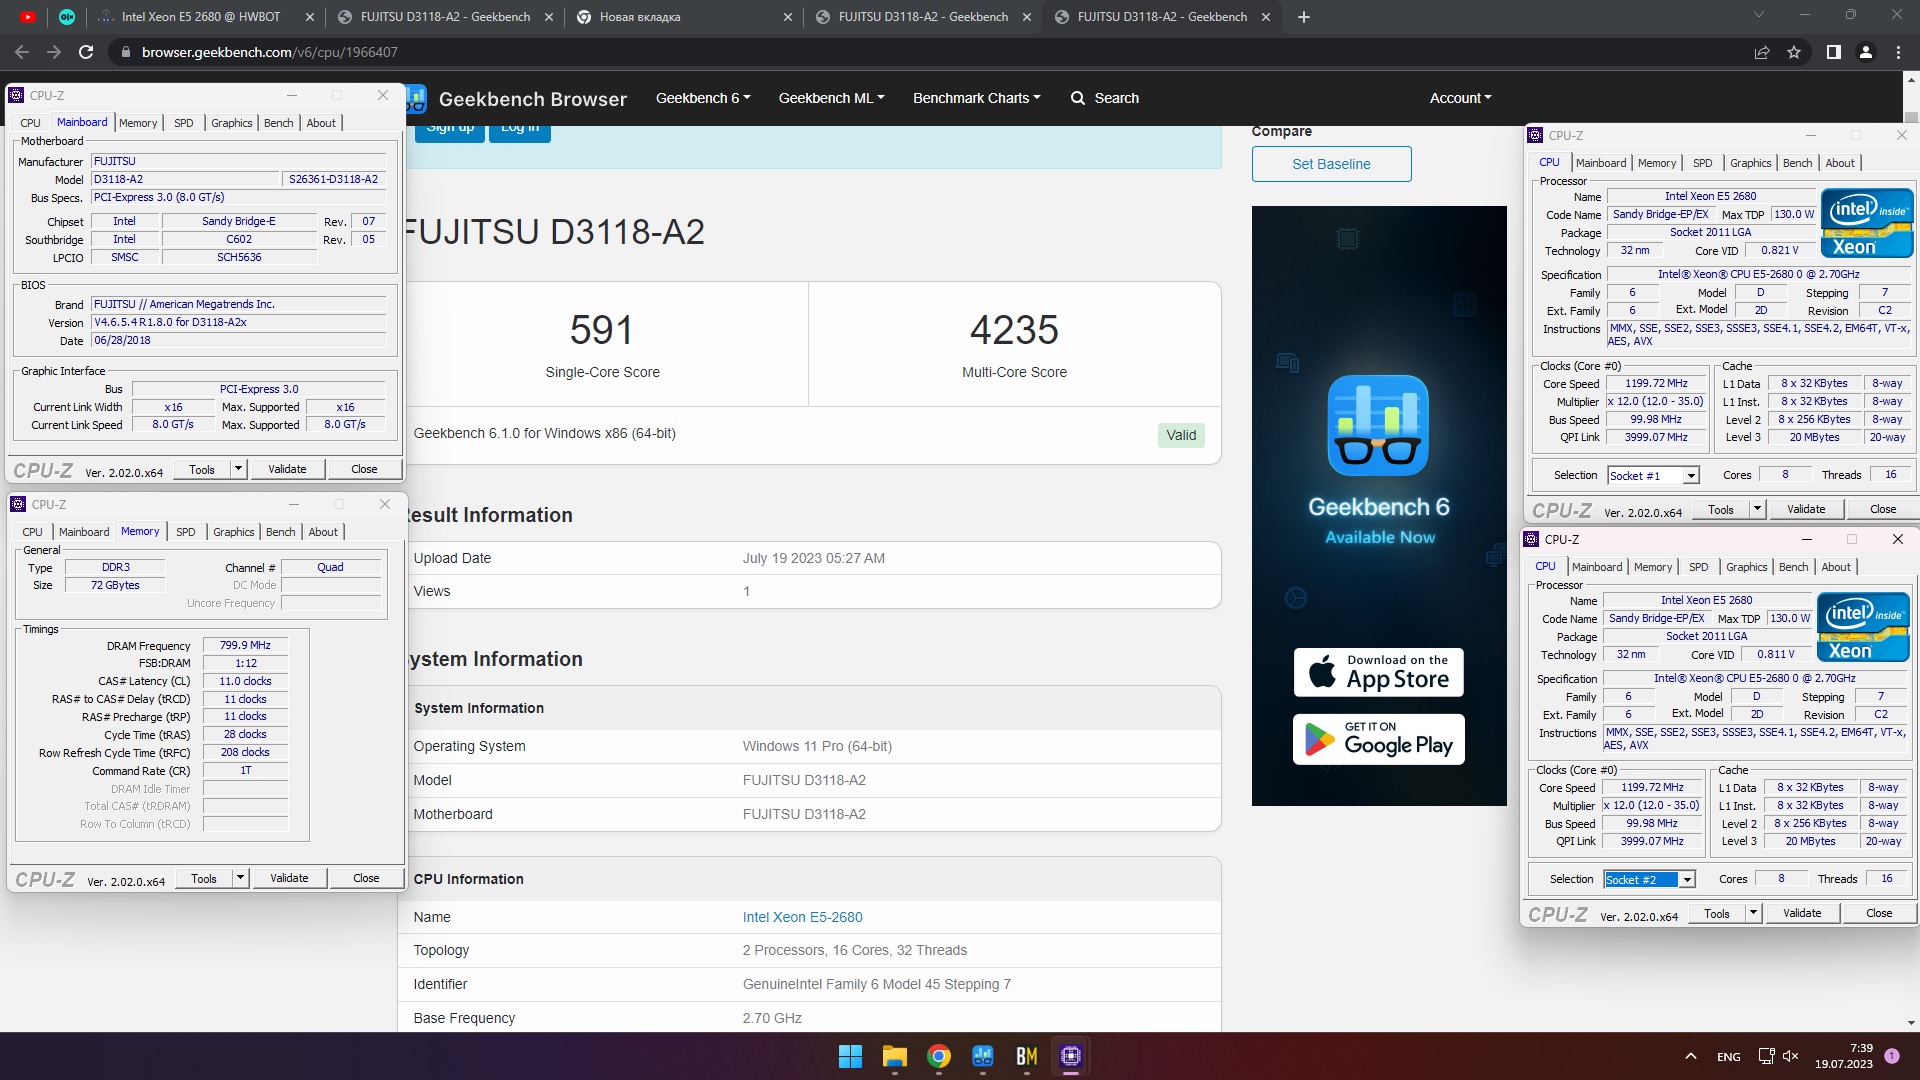This screenshot has height=1080, width=1920.
Task: Open the BM app in taskbar
Action: [1026, 1056]
